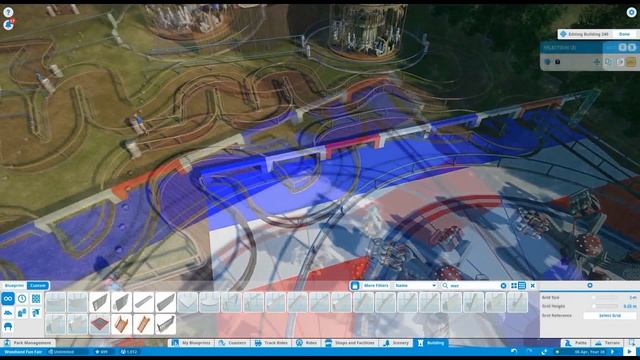
Task: Switch to the Blueprint tab
Action: point(14,285)
